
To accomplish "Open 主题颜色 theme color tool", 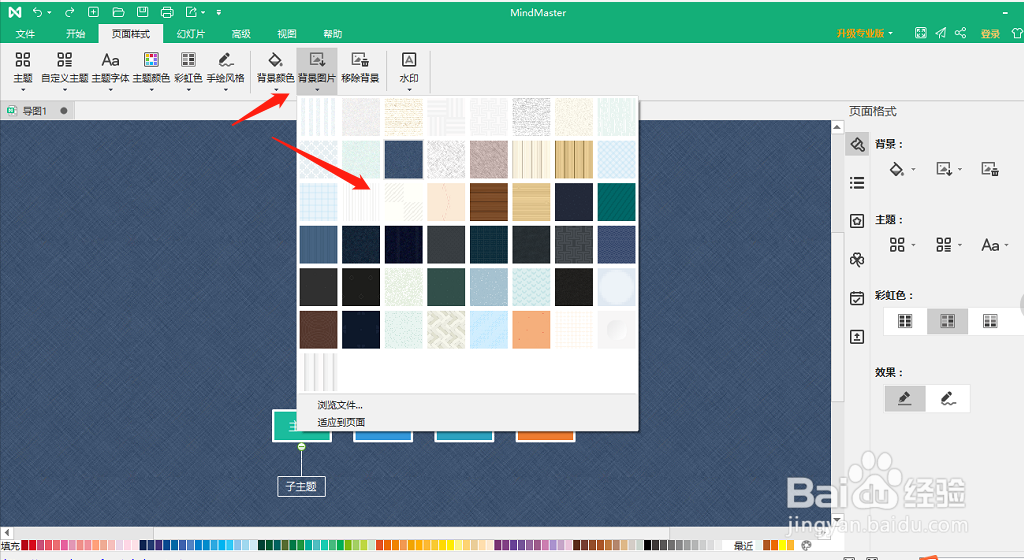I will click(151, 69).
